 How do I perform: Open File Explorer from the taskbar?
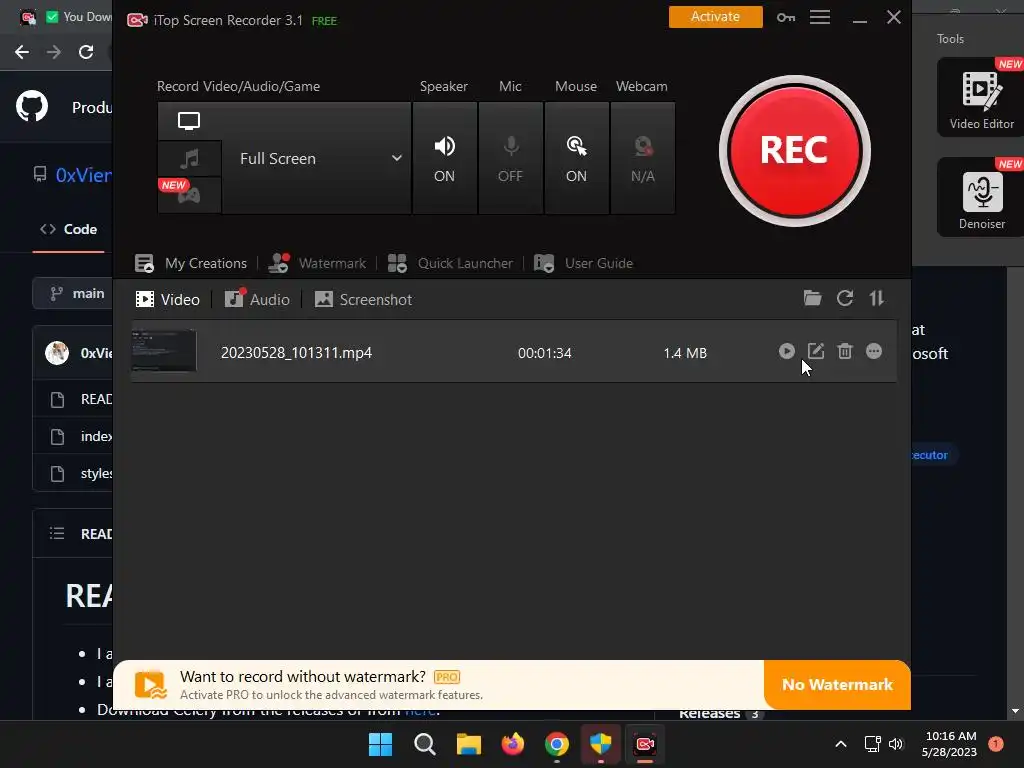(x=468, y=744)
